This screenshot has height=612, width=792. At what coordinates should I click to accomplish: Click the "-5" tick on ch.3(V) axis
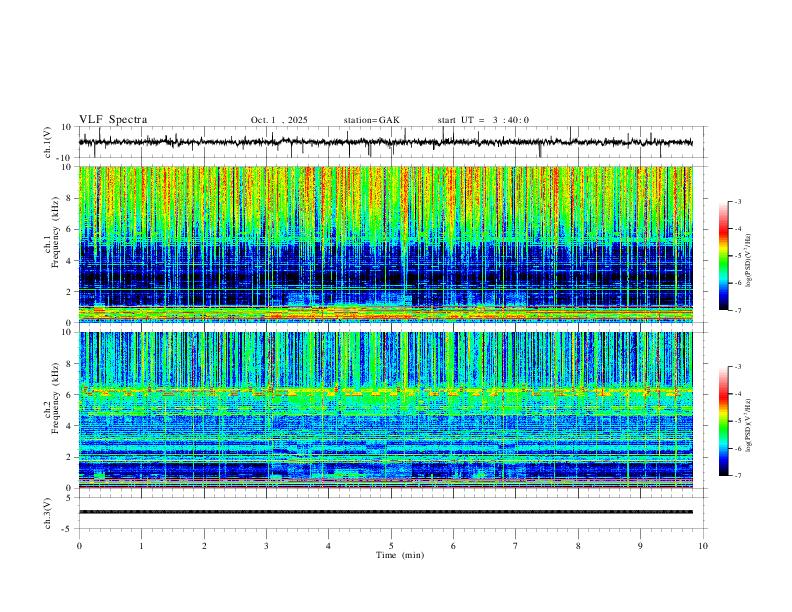(x=68, y=529)
